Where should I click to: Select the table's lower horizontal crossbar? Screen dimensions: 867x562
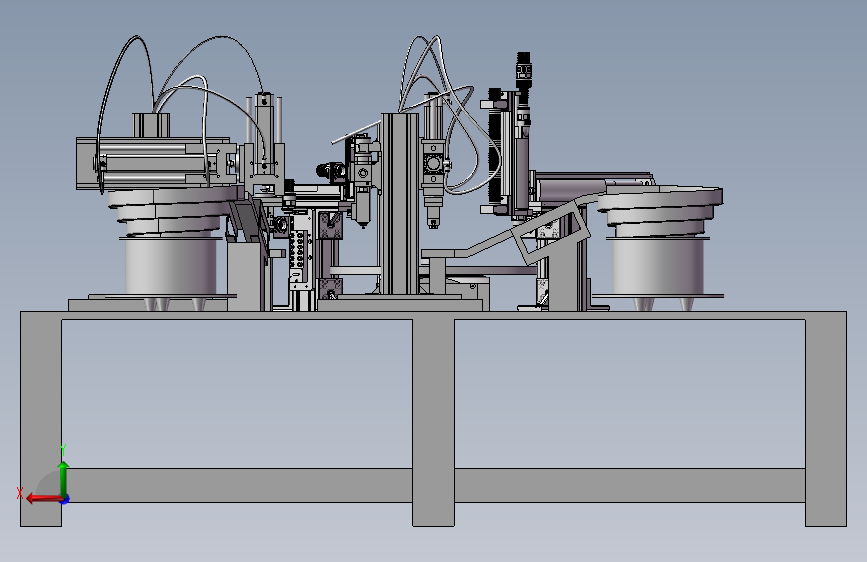pos(434,485)
